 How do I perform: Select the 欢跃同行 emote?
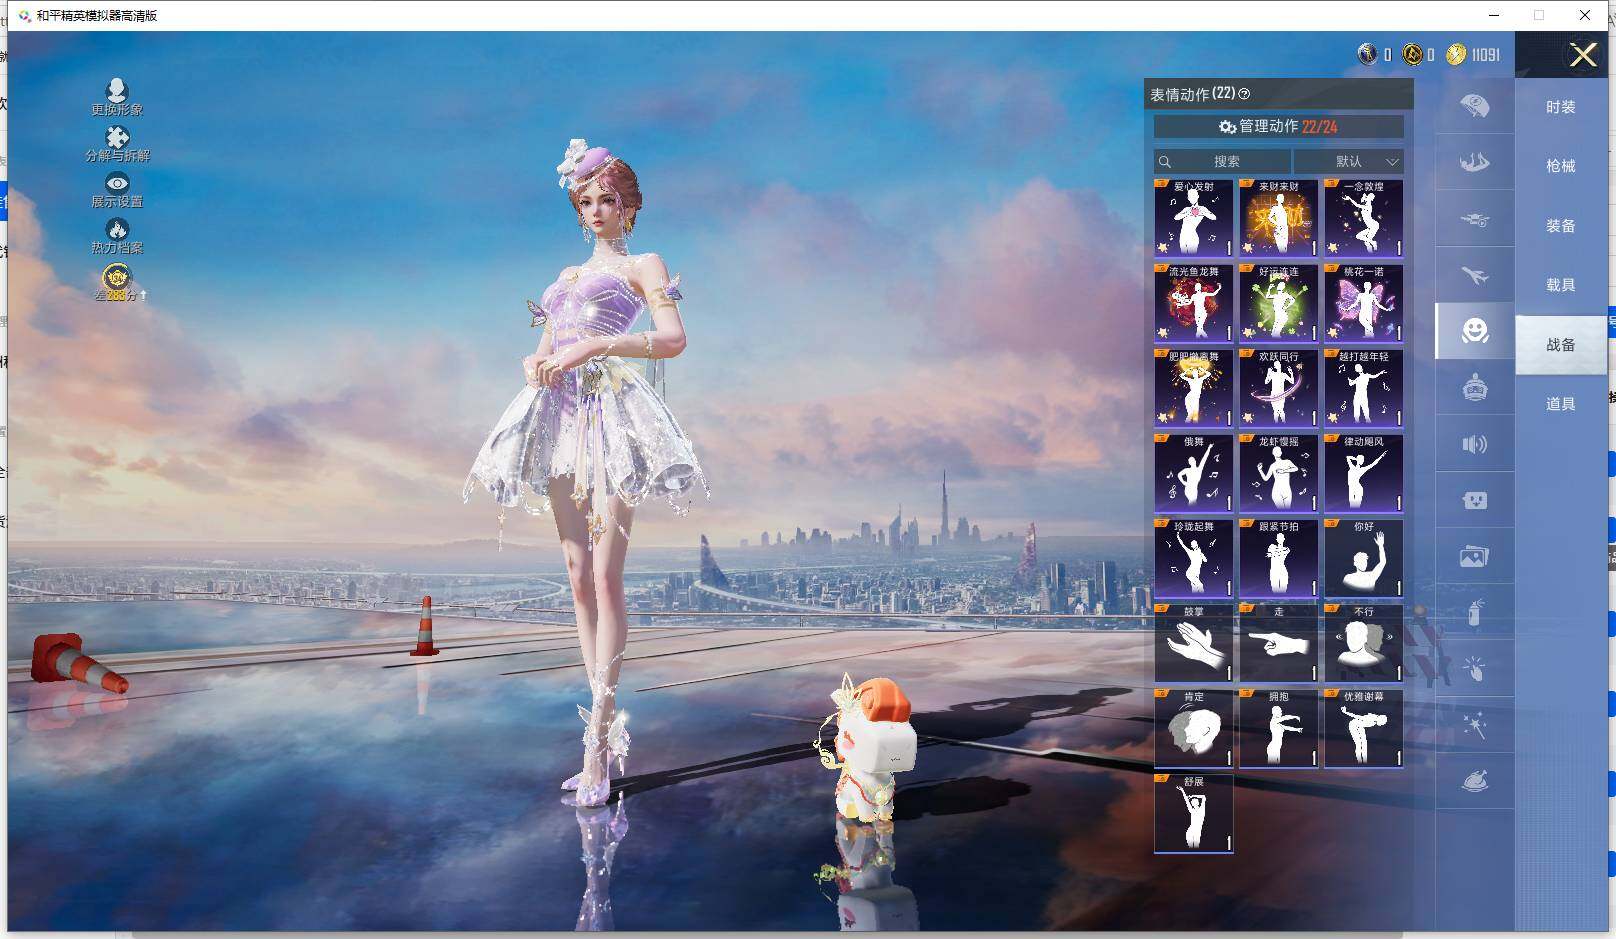point(1278,388)
